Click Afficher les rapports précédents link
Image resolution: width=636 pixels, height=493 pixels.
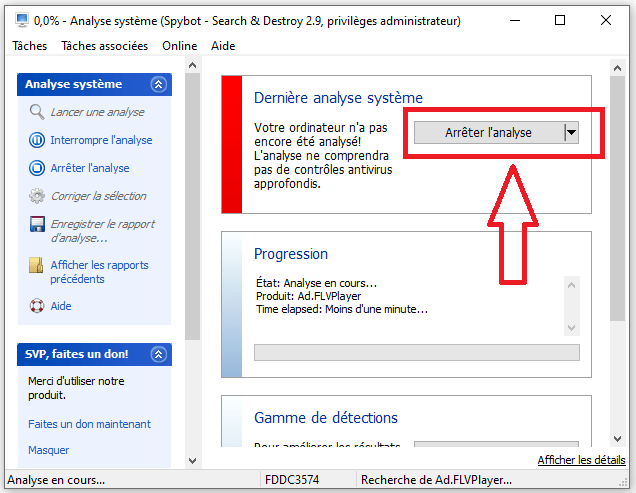[99, 272]
